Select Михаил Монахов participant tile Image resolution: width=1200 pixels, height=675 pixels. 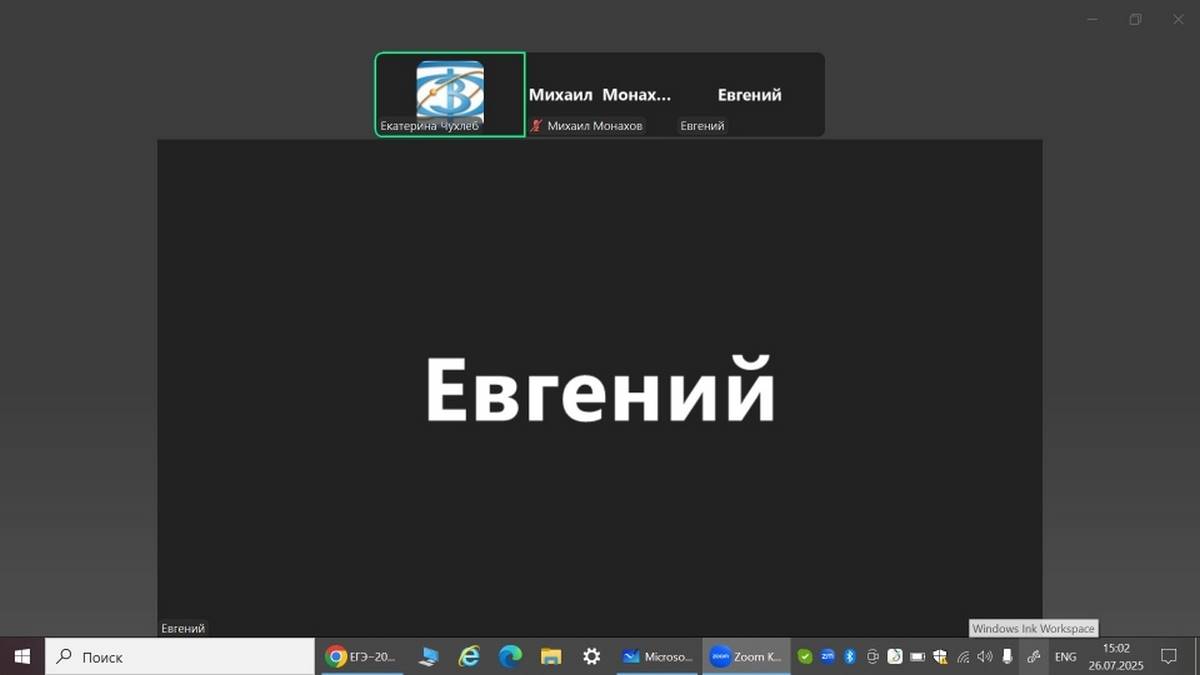(x=599, y=95)
